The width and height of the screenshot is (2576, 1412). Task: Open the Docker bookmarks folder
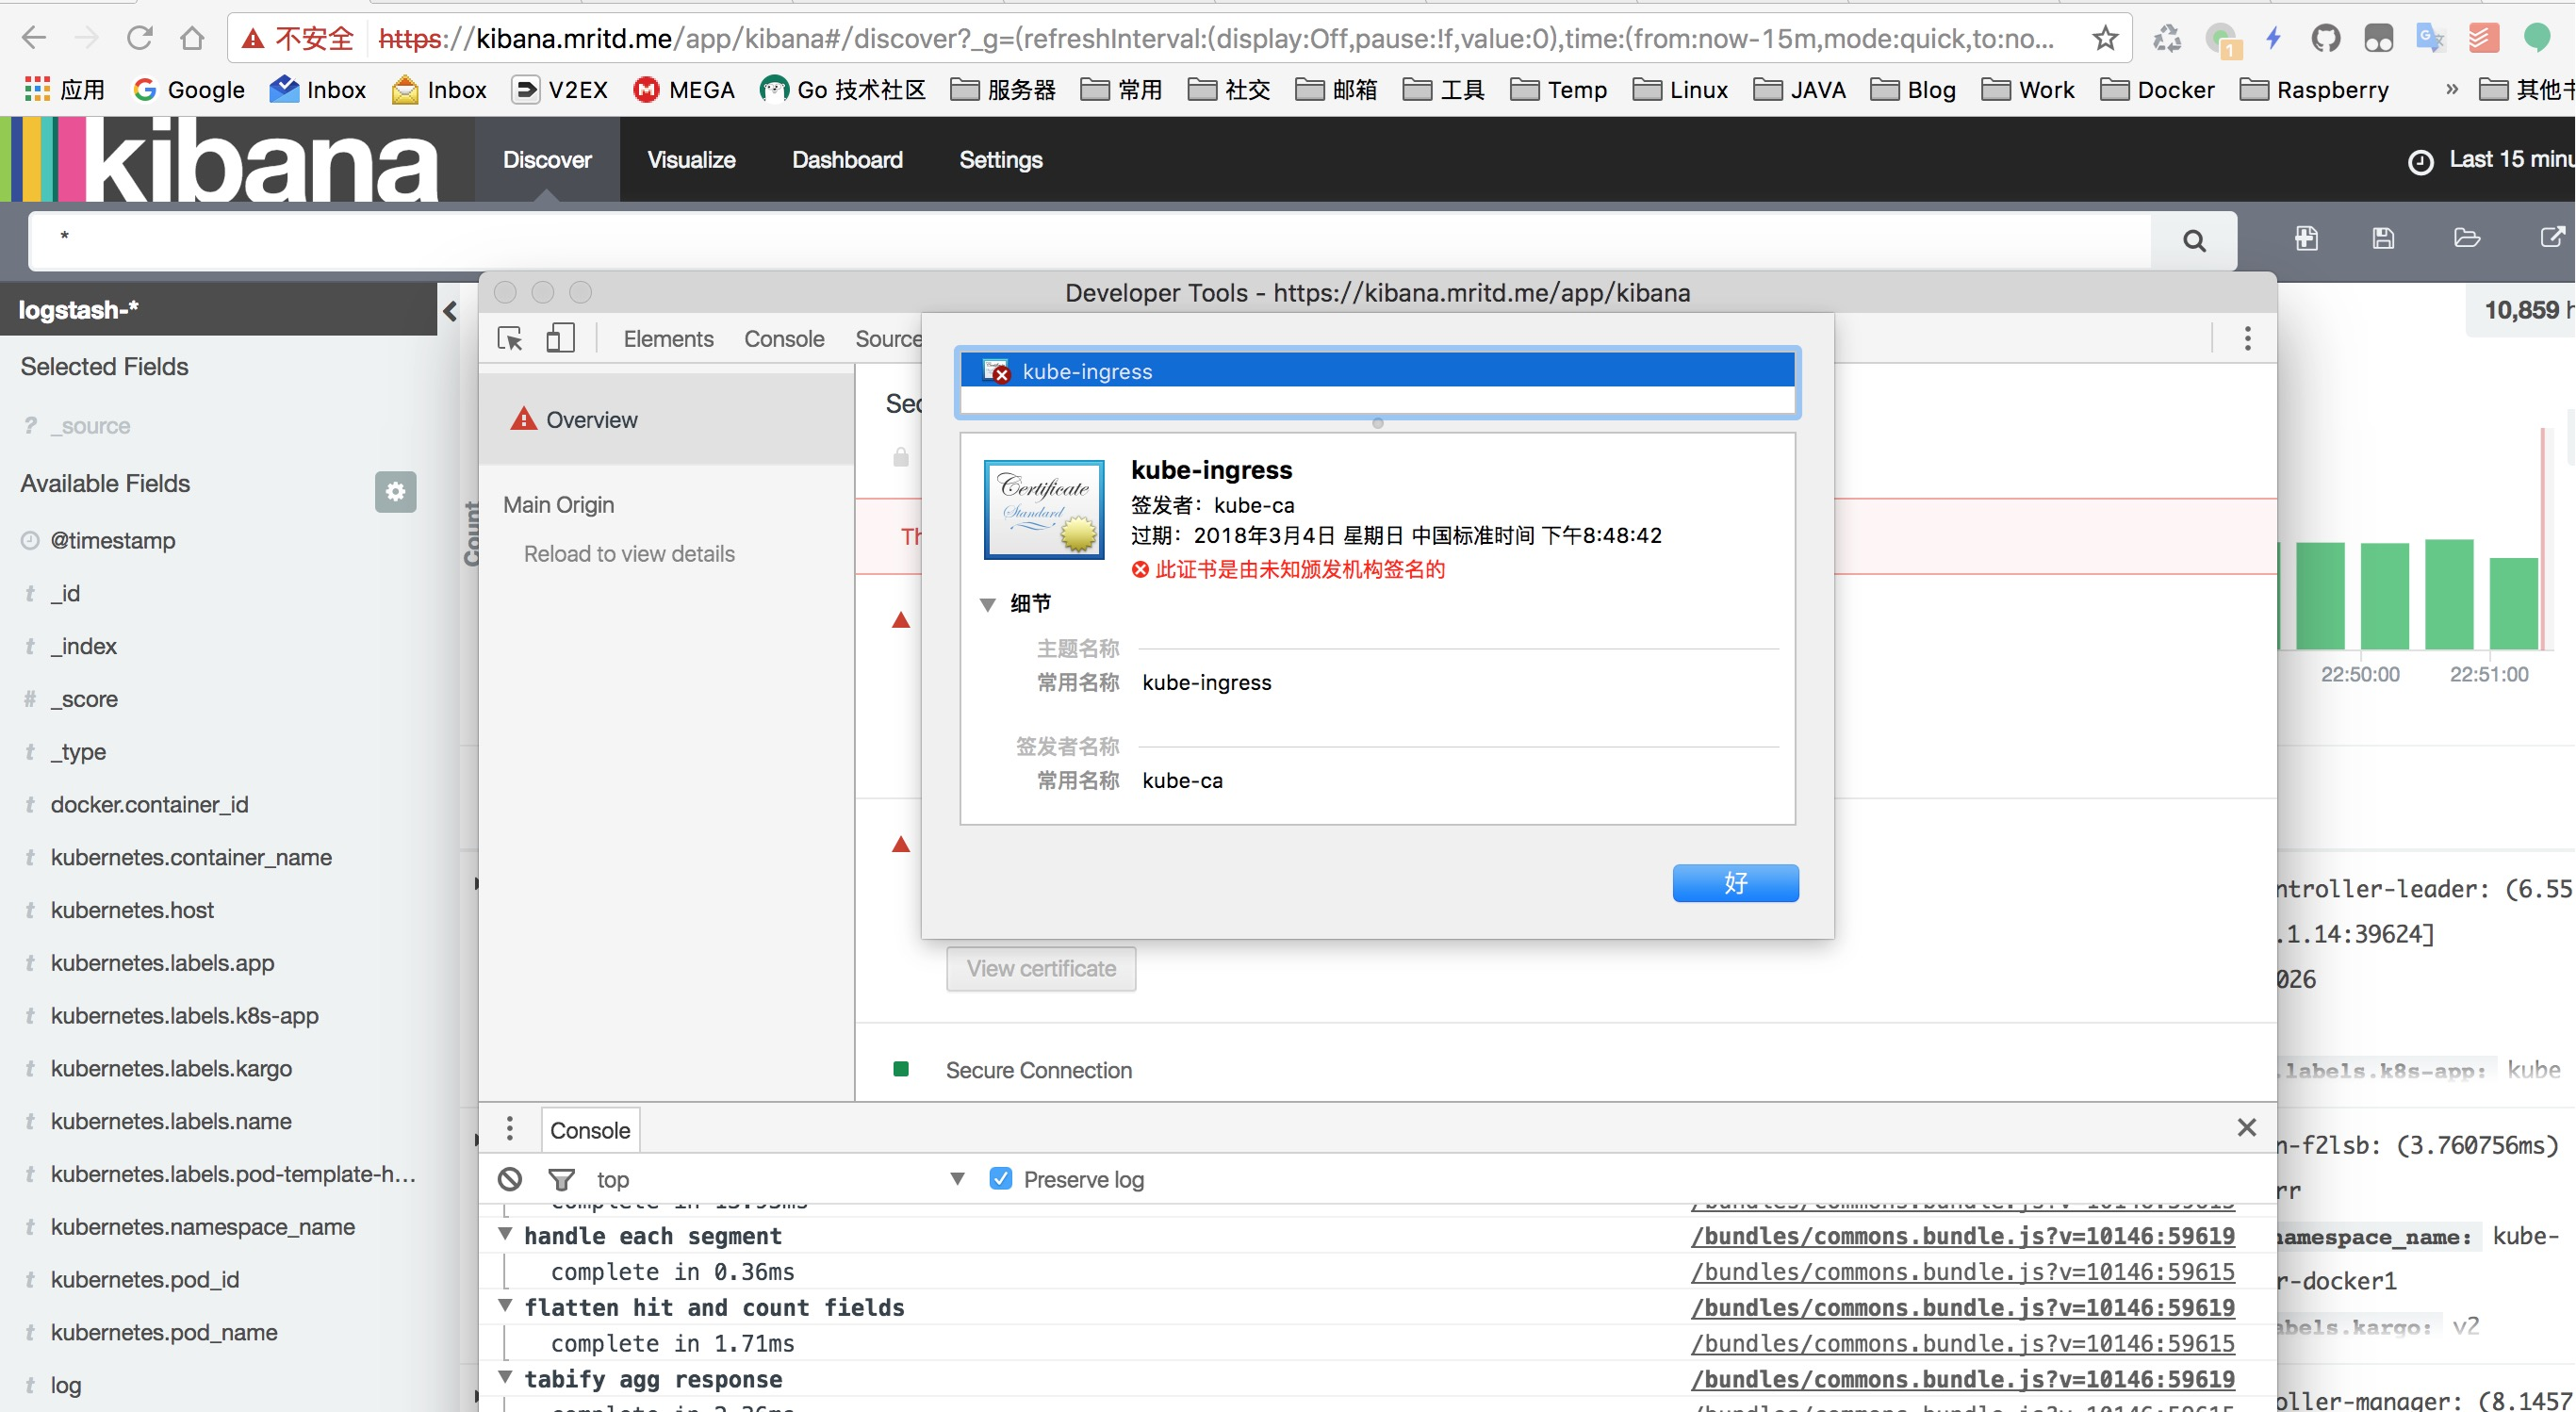coord(2157,89)
